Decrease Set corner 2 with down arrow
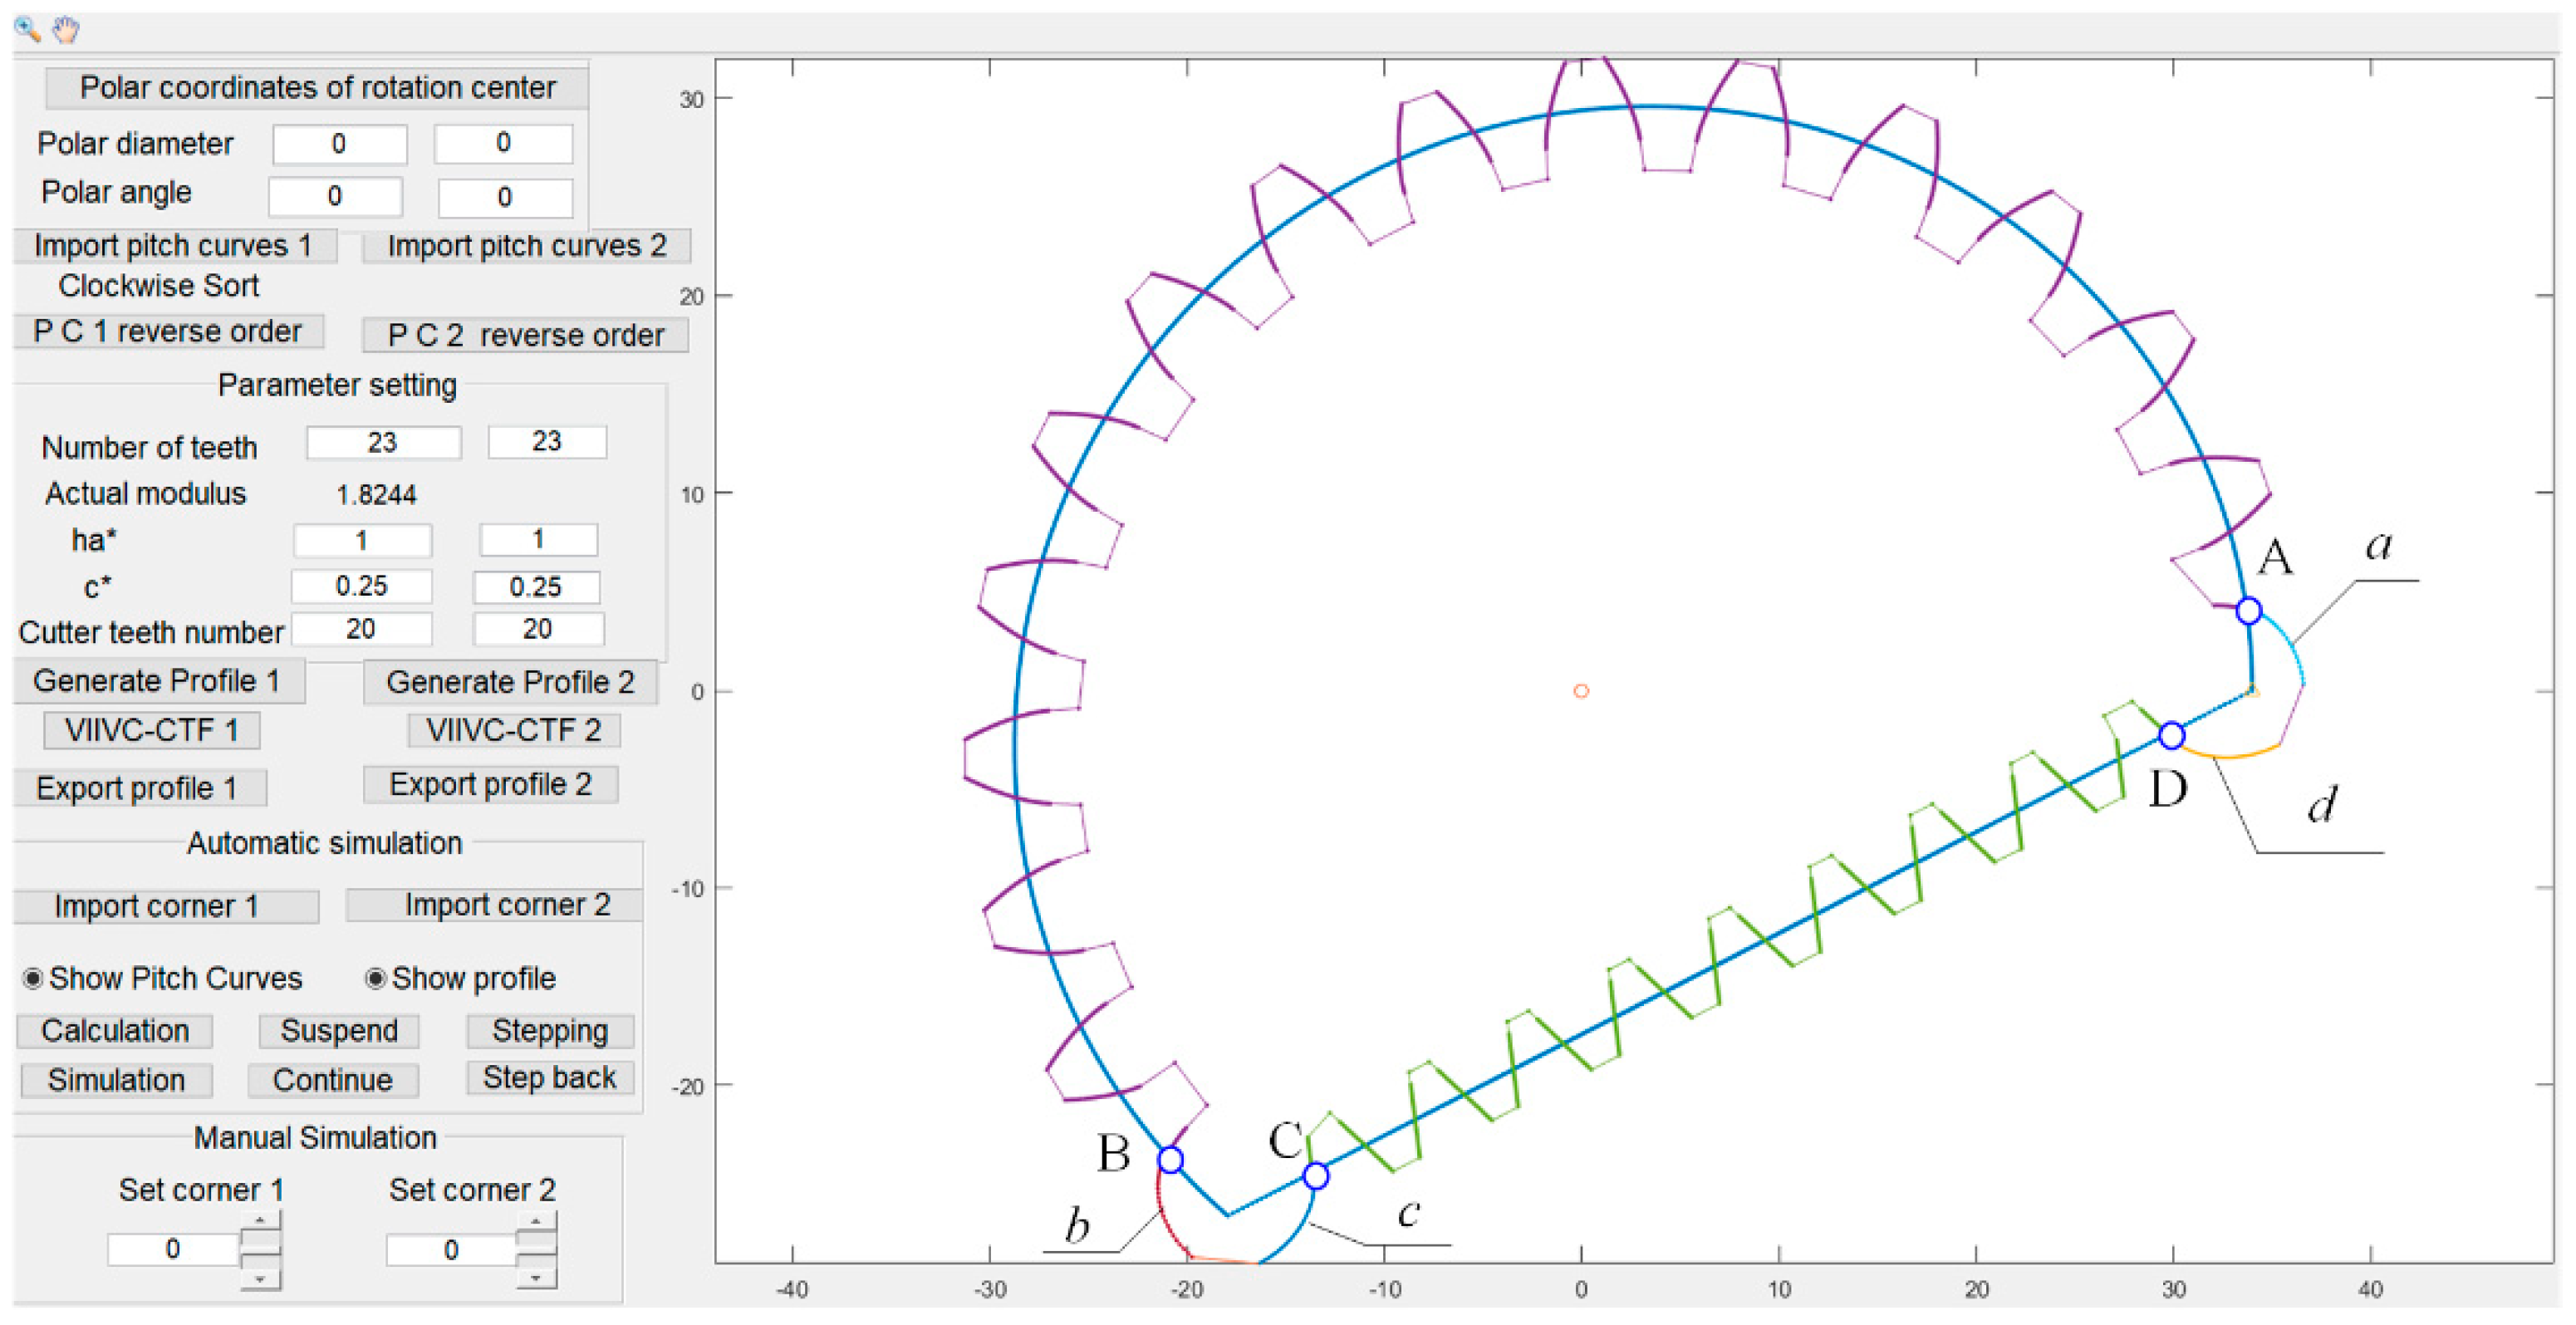The image size is (2576, 1325). pyautogui.click(x=537, y=1278)
